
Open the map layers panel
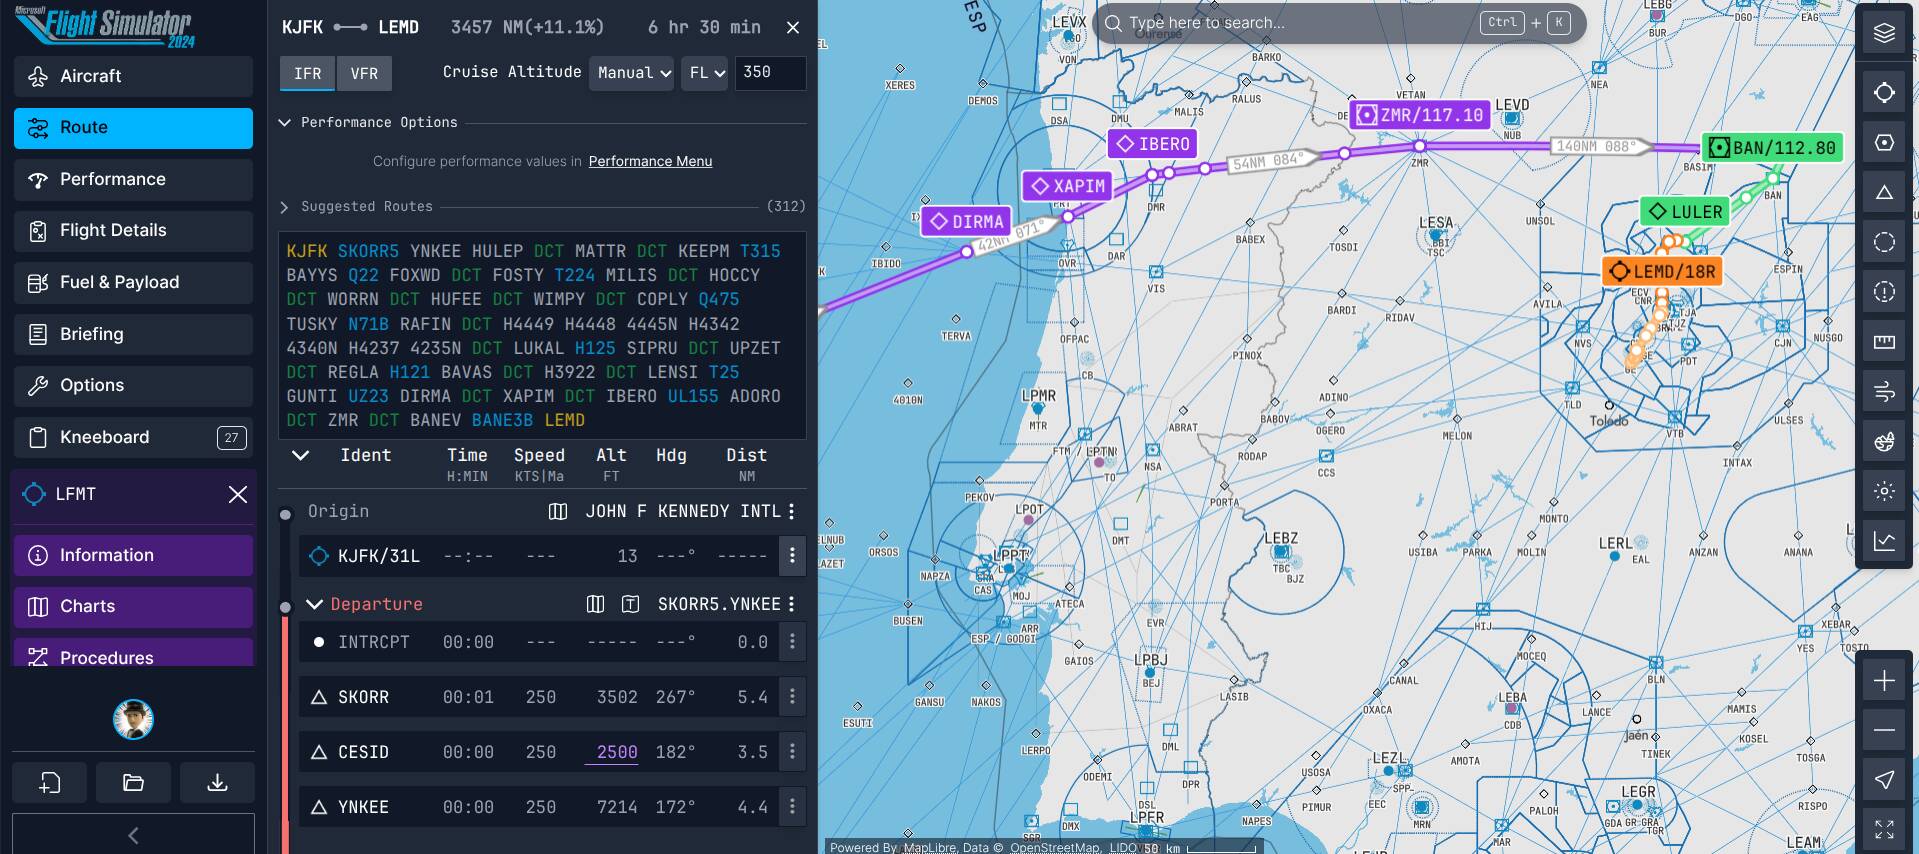point(1884,33)
